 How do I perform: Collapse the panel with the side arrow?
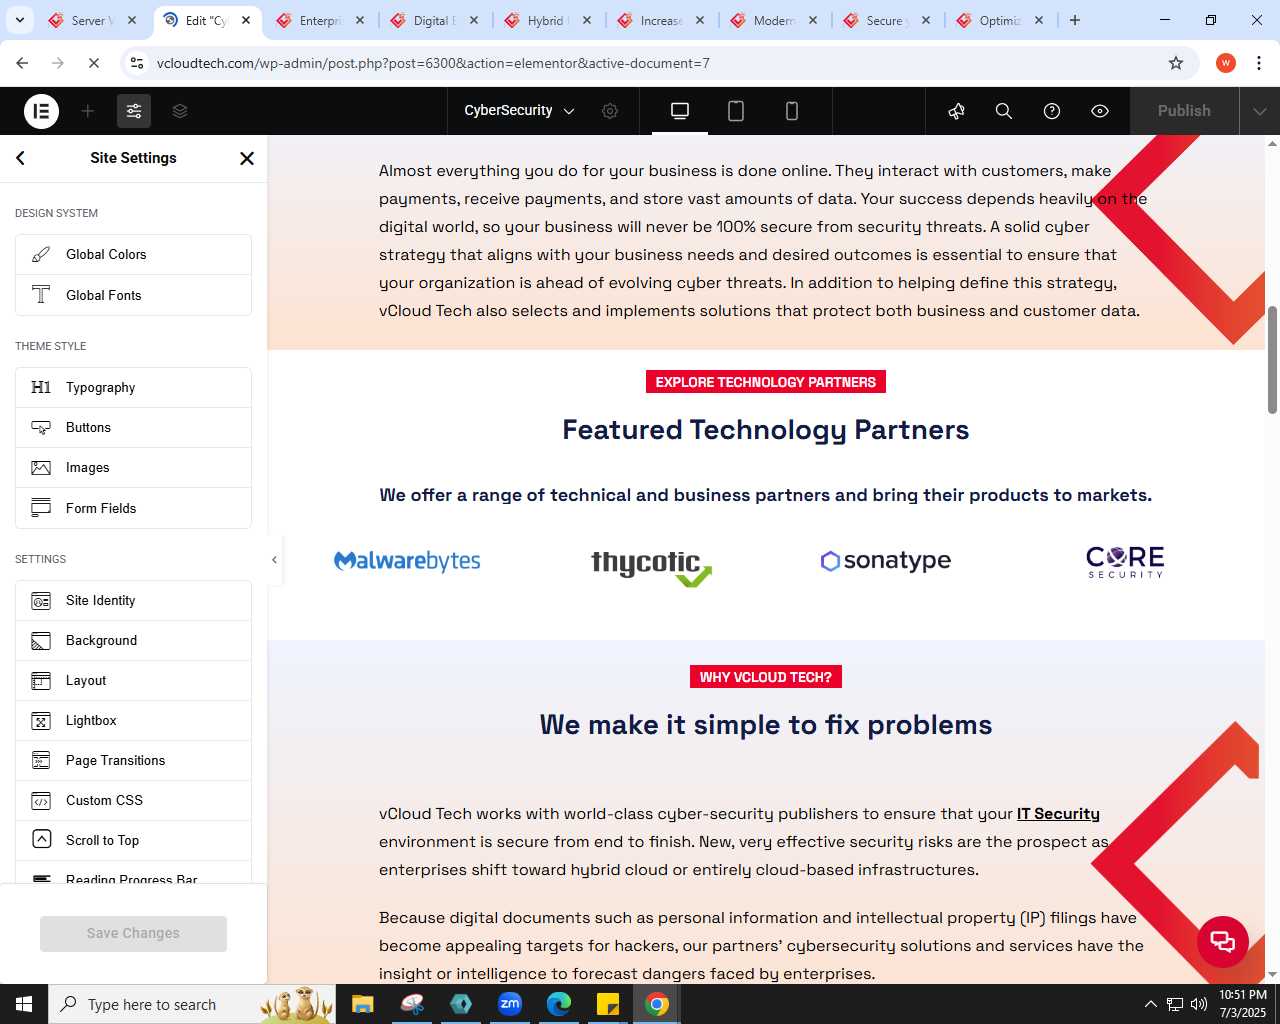click(274, 560)
